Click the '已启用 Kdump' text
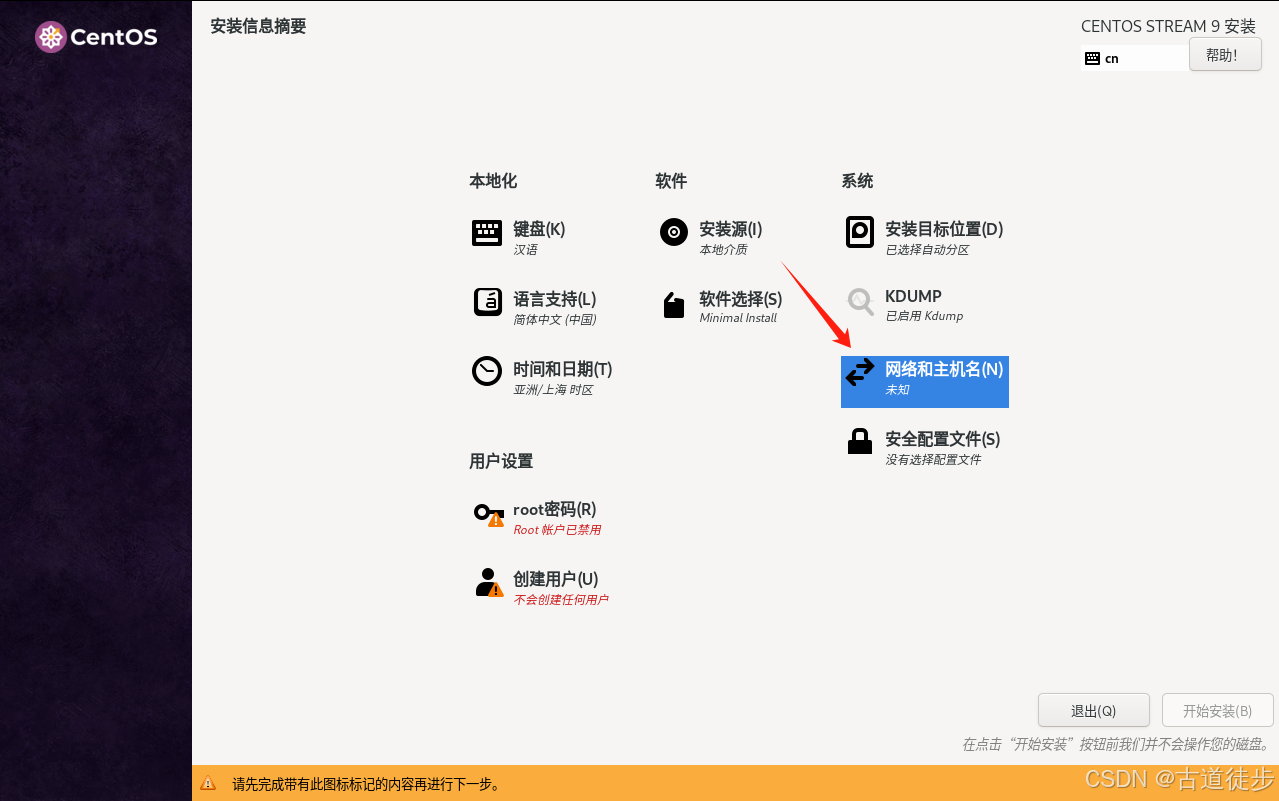The width and height of the screenshot is (1279, 801). 924,316
